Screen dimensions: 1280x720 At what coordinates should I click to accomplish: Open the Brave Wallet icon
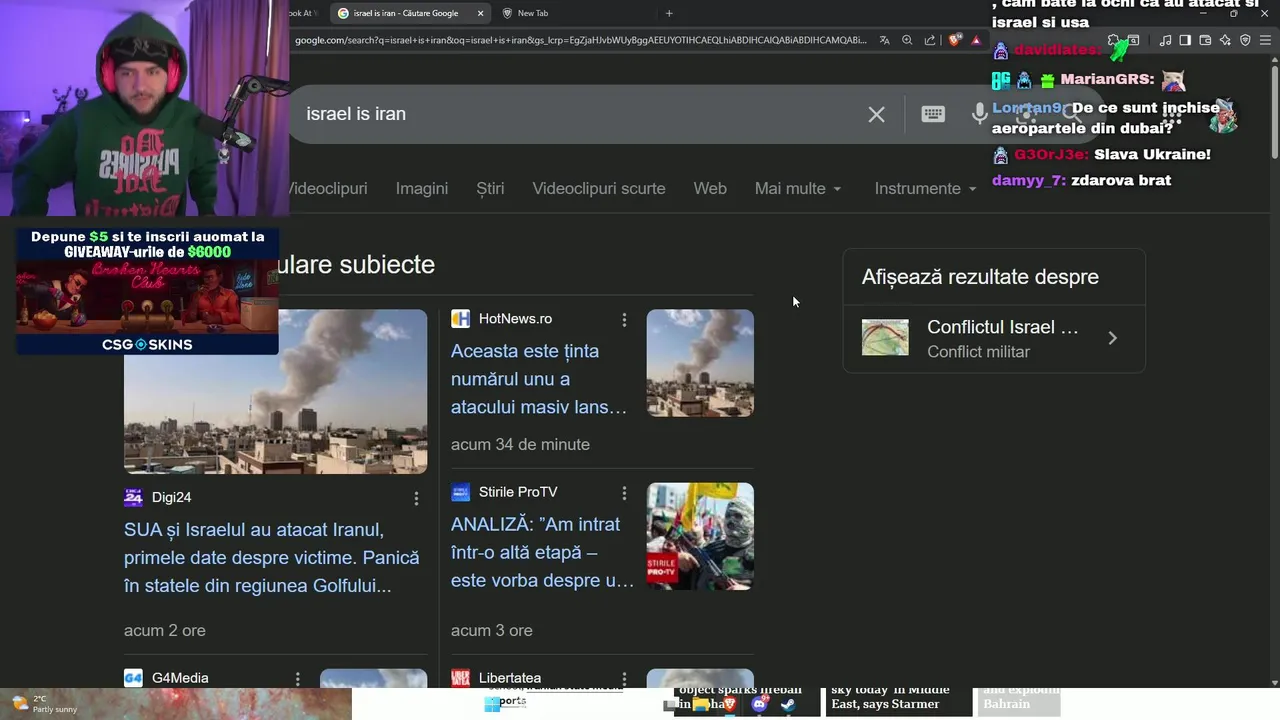pos(1205,40)
